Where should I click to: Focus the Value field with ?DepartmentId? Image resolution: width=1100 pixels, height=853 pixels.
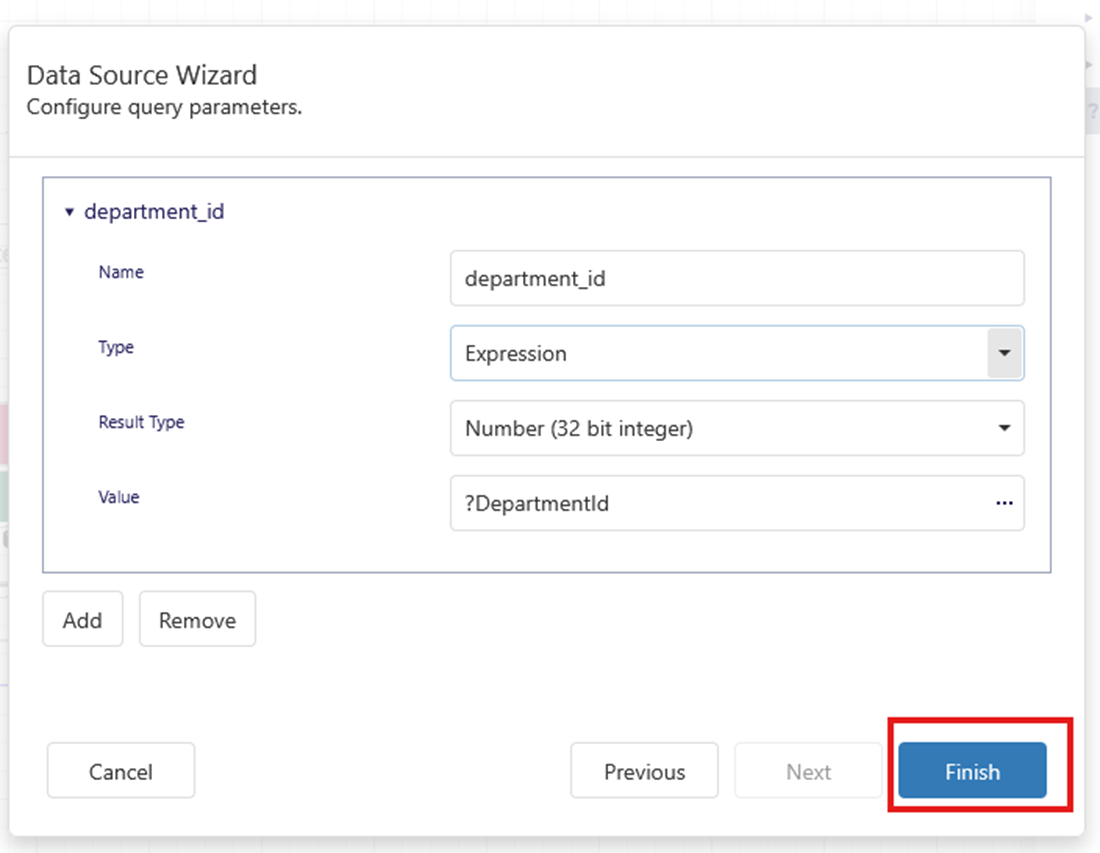coord(720,503)
